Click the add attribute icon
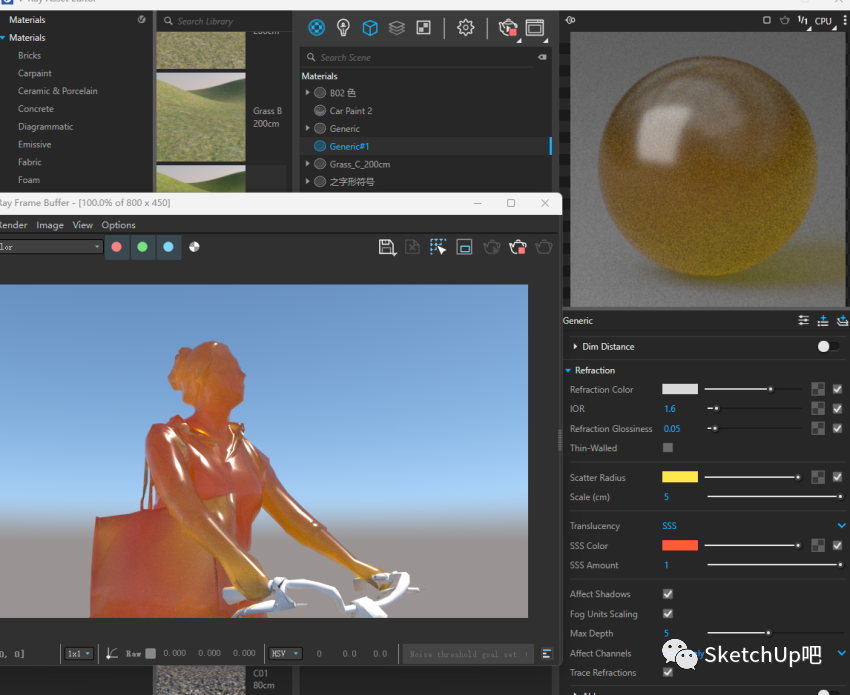Screen dimensions: 850x695 [823, 320]
